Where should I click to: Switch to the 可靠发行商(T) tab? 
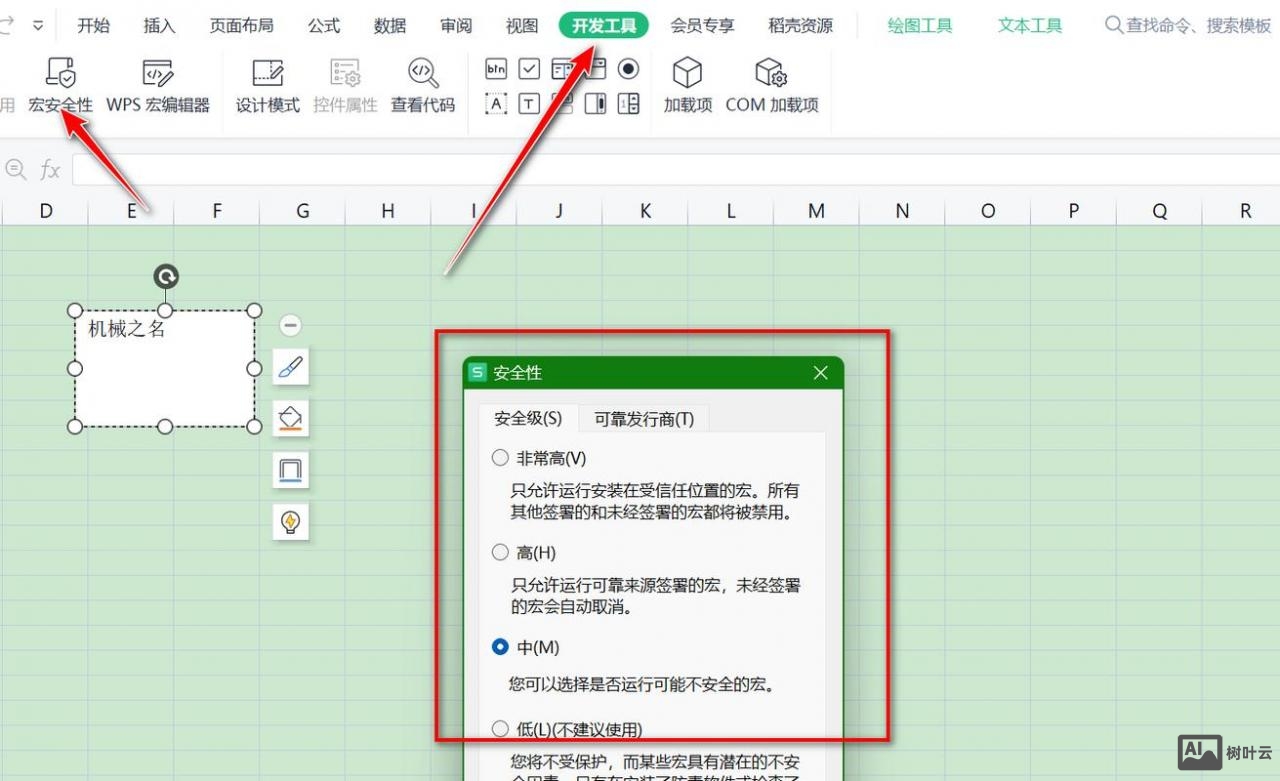point(644,419)
